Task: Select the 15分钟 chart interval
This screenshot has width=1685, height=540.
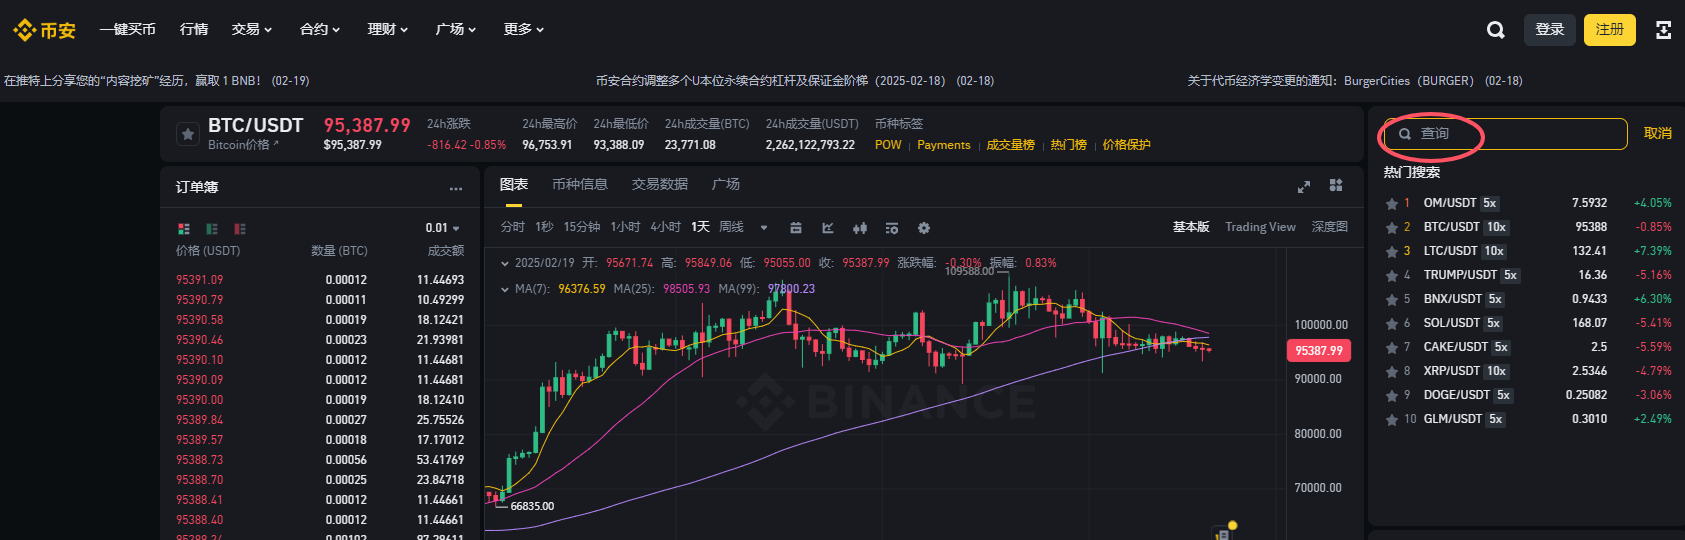Action: 582,228
